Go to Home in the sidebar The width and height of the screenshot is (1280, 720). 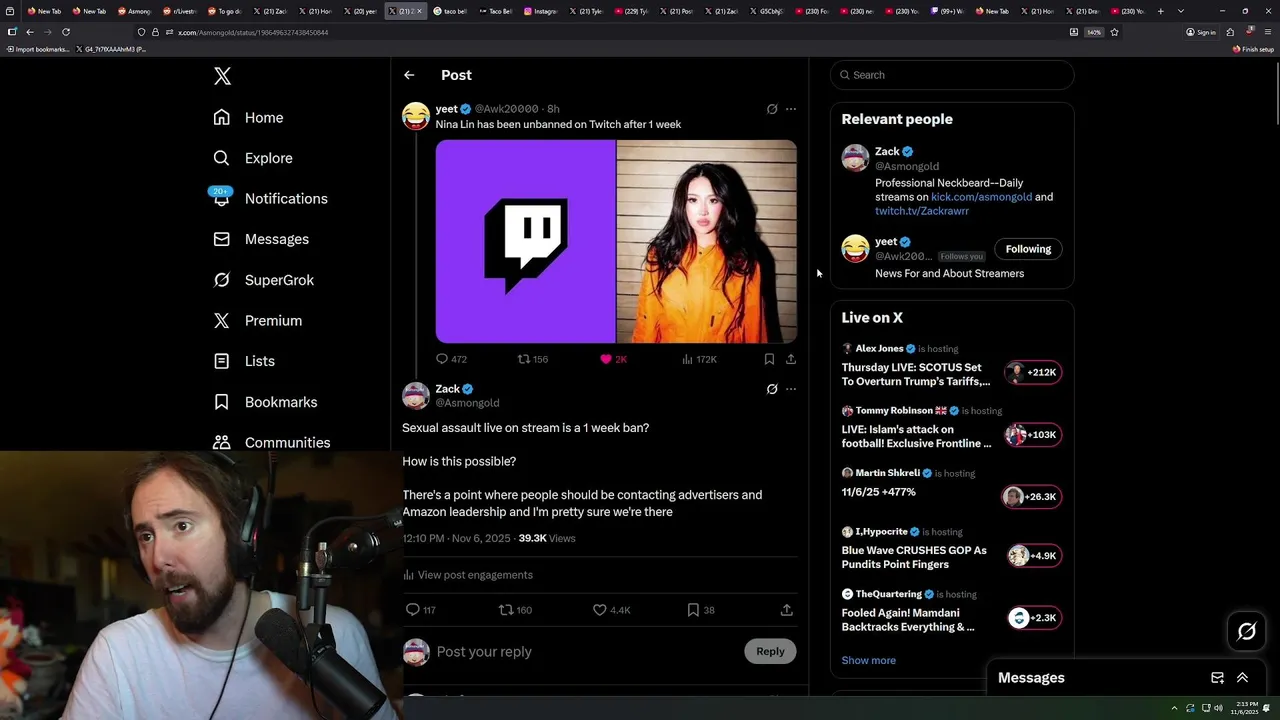[248, 117]
